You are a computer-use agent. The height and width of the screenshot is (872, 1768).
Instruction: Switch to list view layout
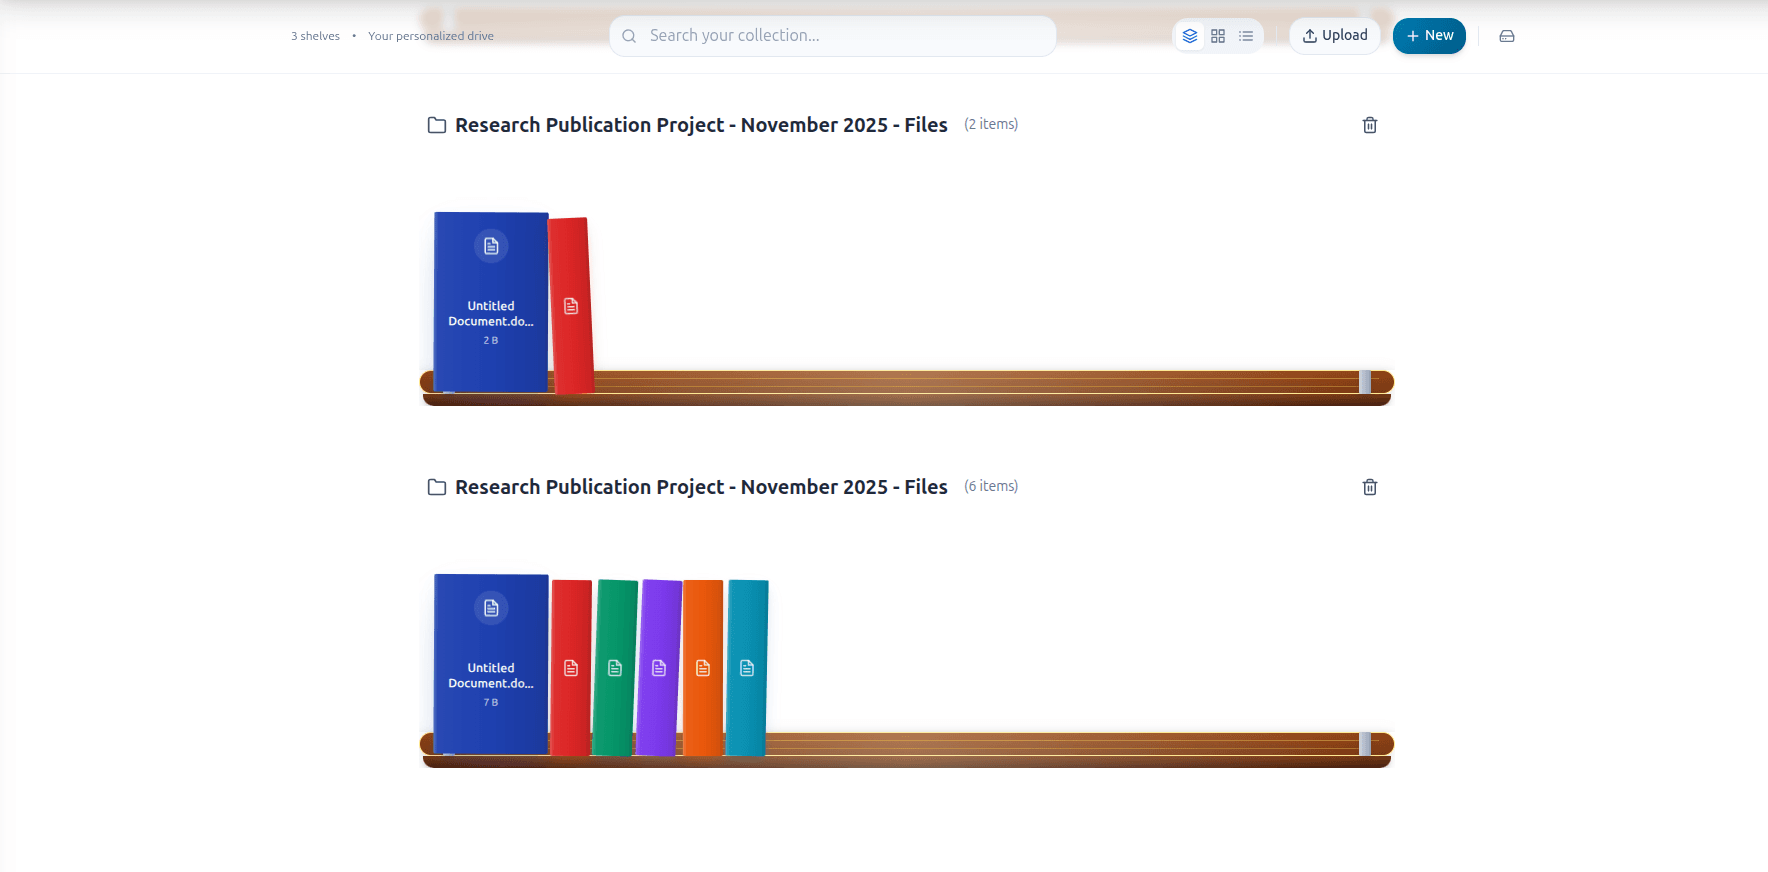(x=1246, y=36)
